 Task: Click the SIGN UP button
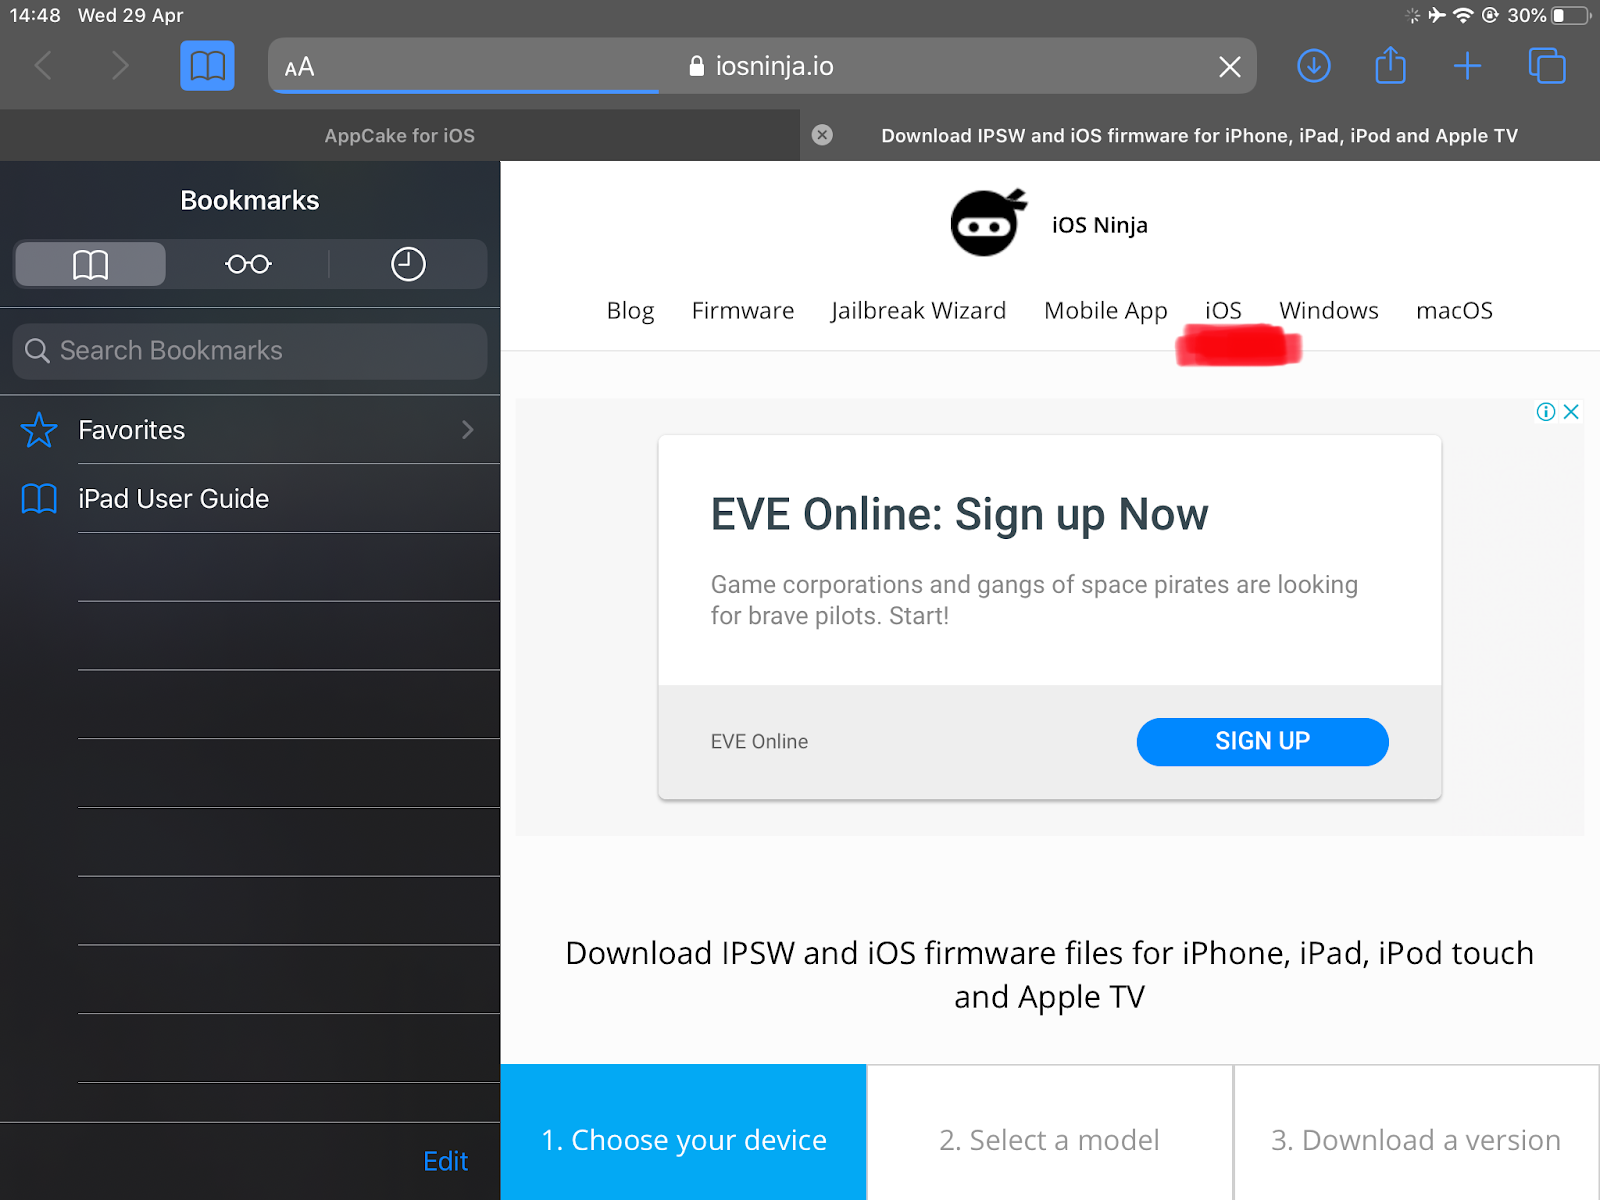tap(1262, 741)
